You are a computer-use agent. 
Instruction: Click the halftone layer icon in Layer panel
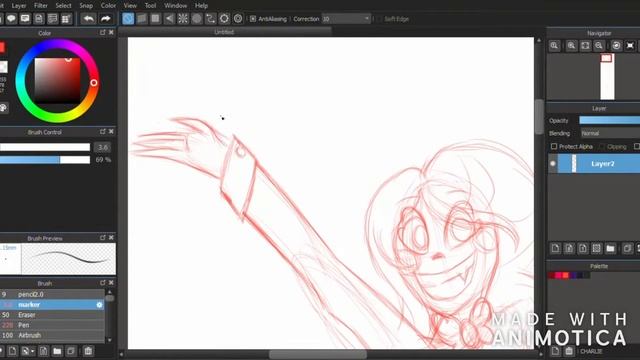[597, 248]
